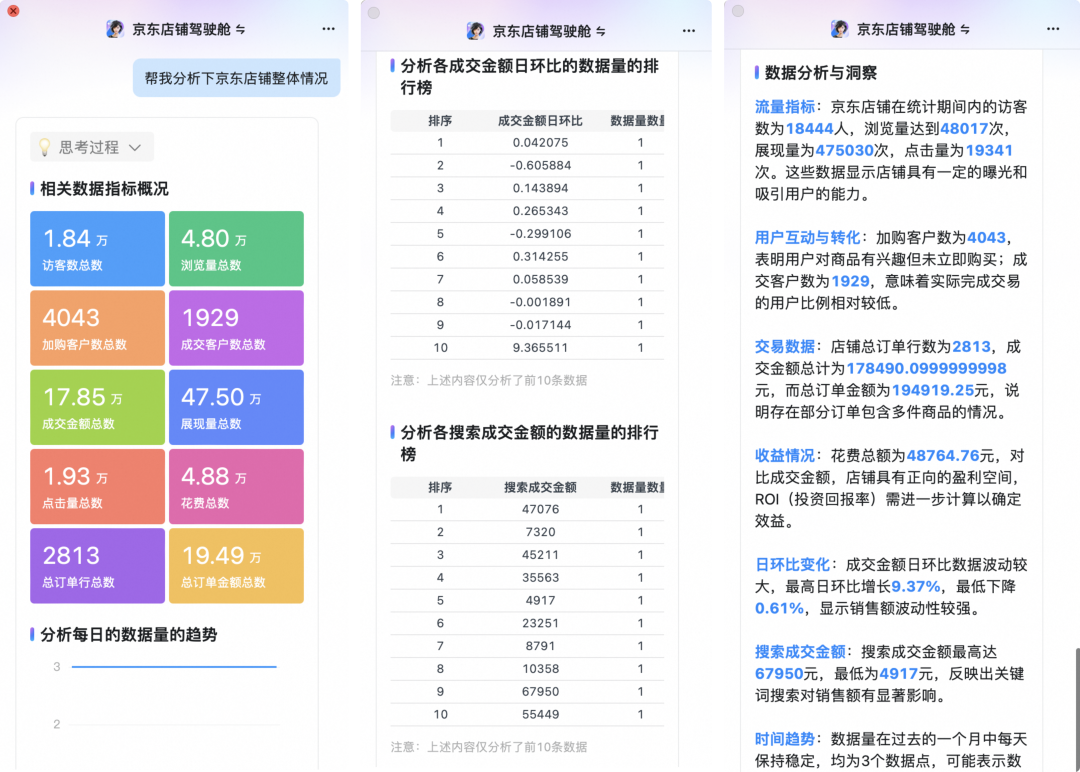
Task: Click the value 55449 in search table
Action: 540,714
